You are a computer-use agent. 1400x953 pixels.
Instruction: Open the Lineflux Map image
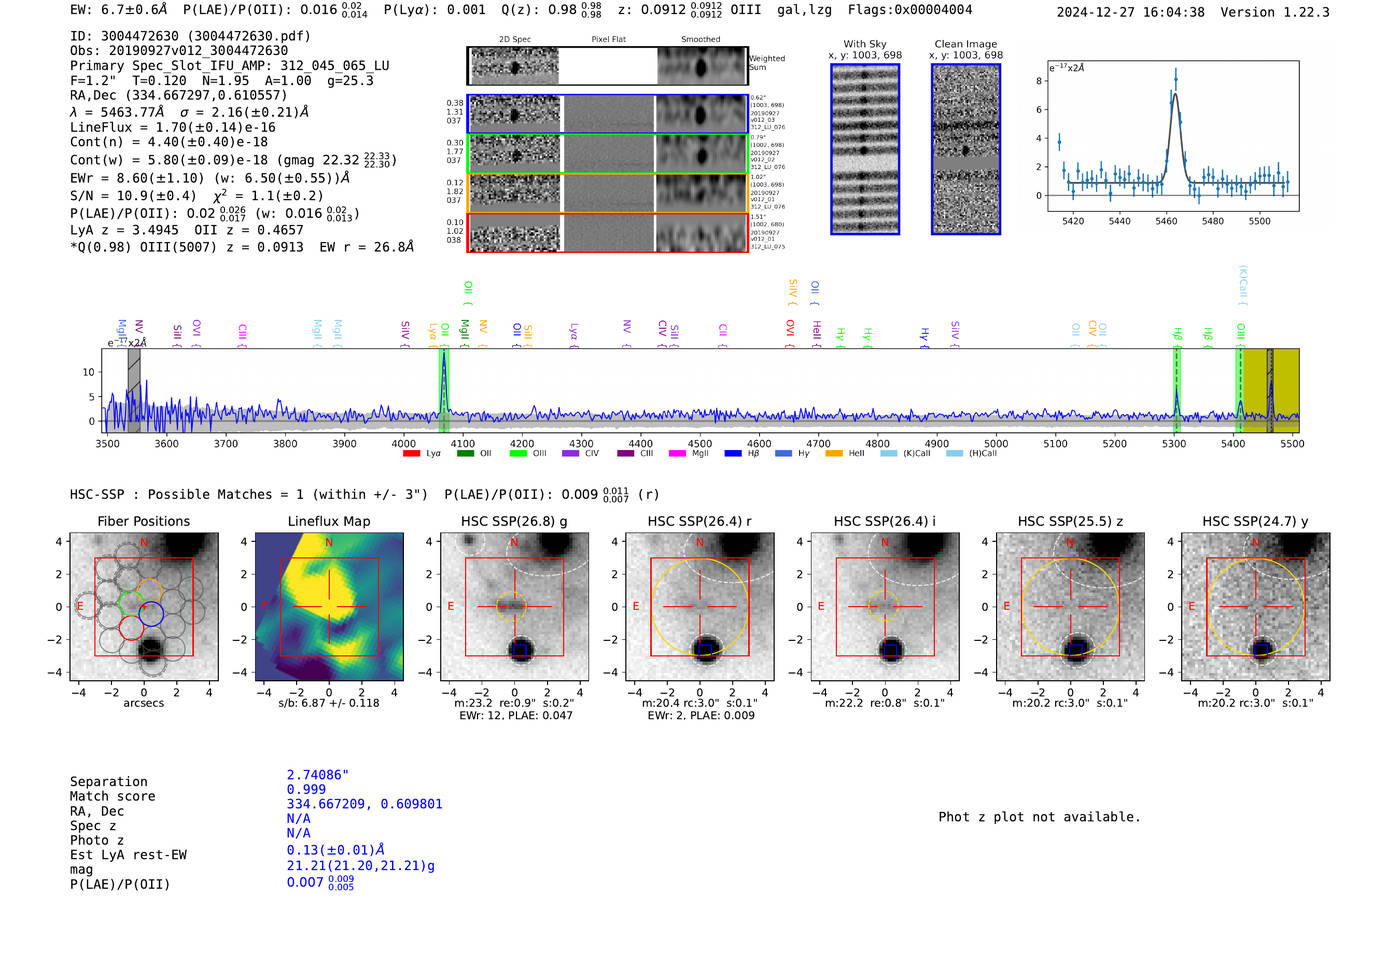[x=329, y=606]
